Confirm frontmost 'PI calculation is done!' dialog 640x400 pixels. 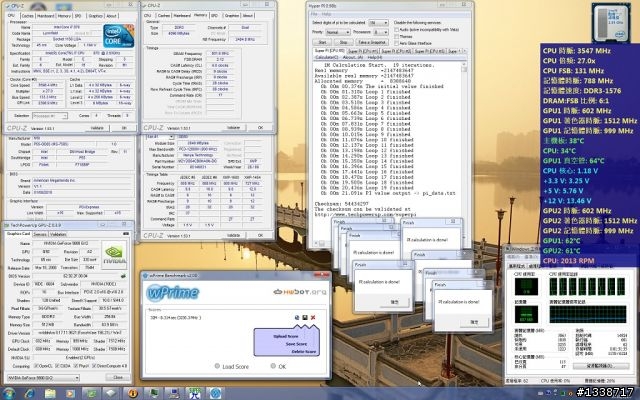pos(474,322)
